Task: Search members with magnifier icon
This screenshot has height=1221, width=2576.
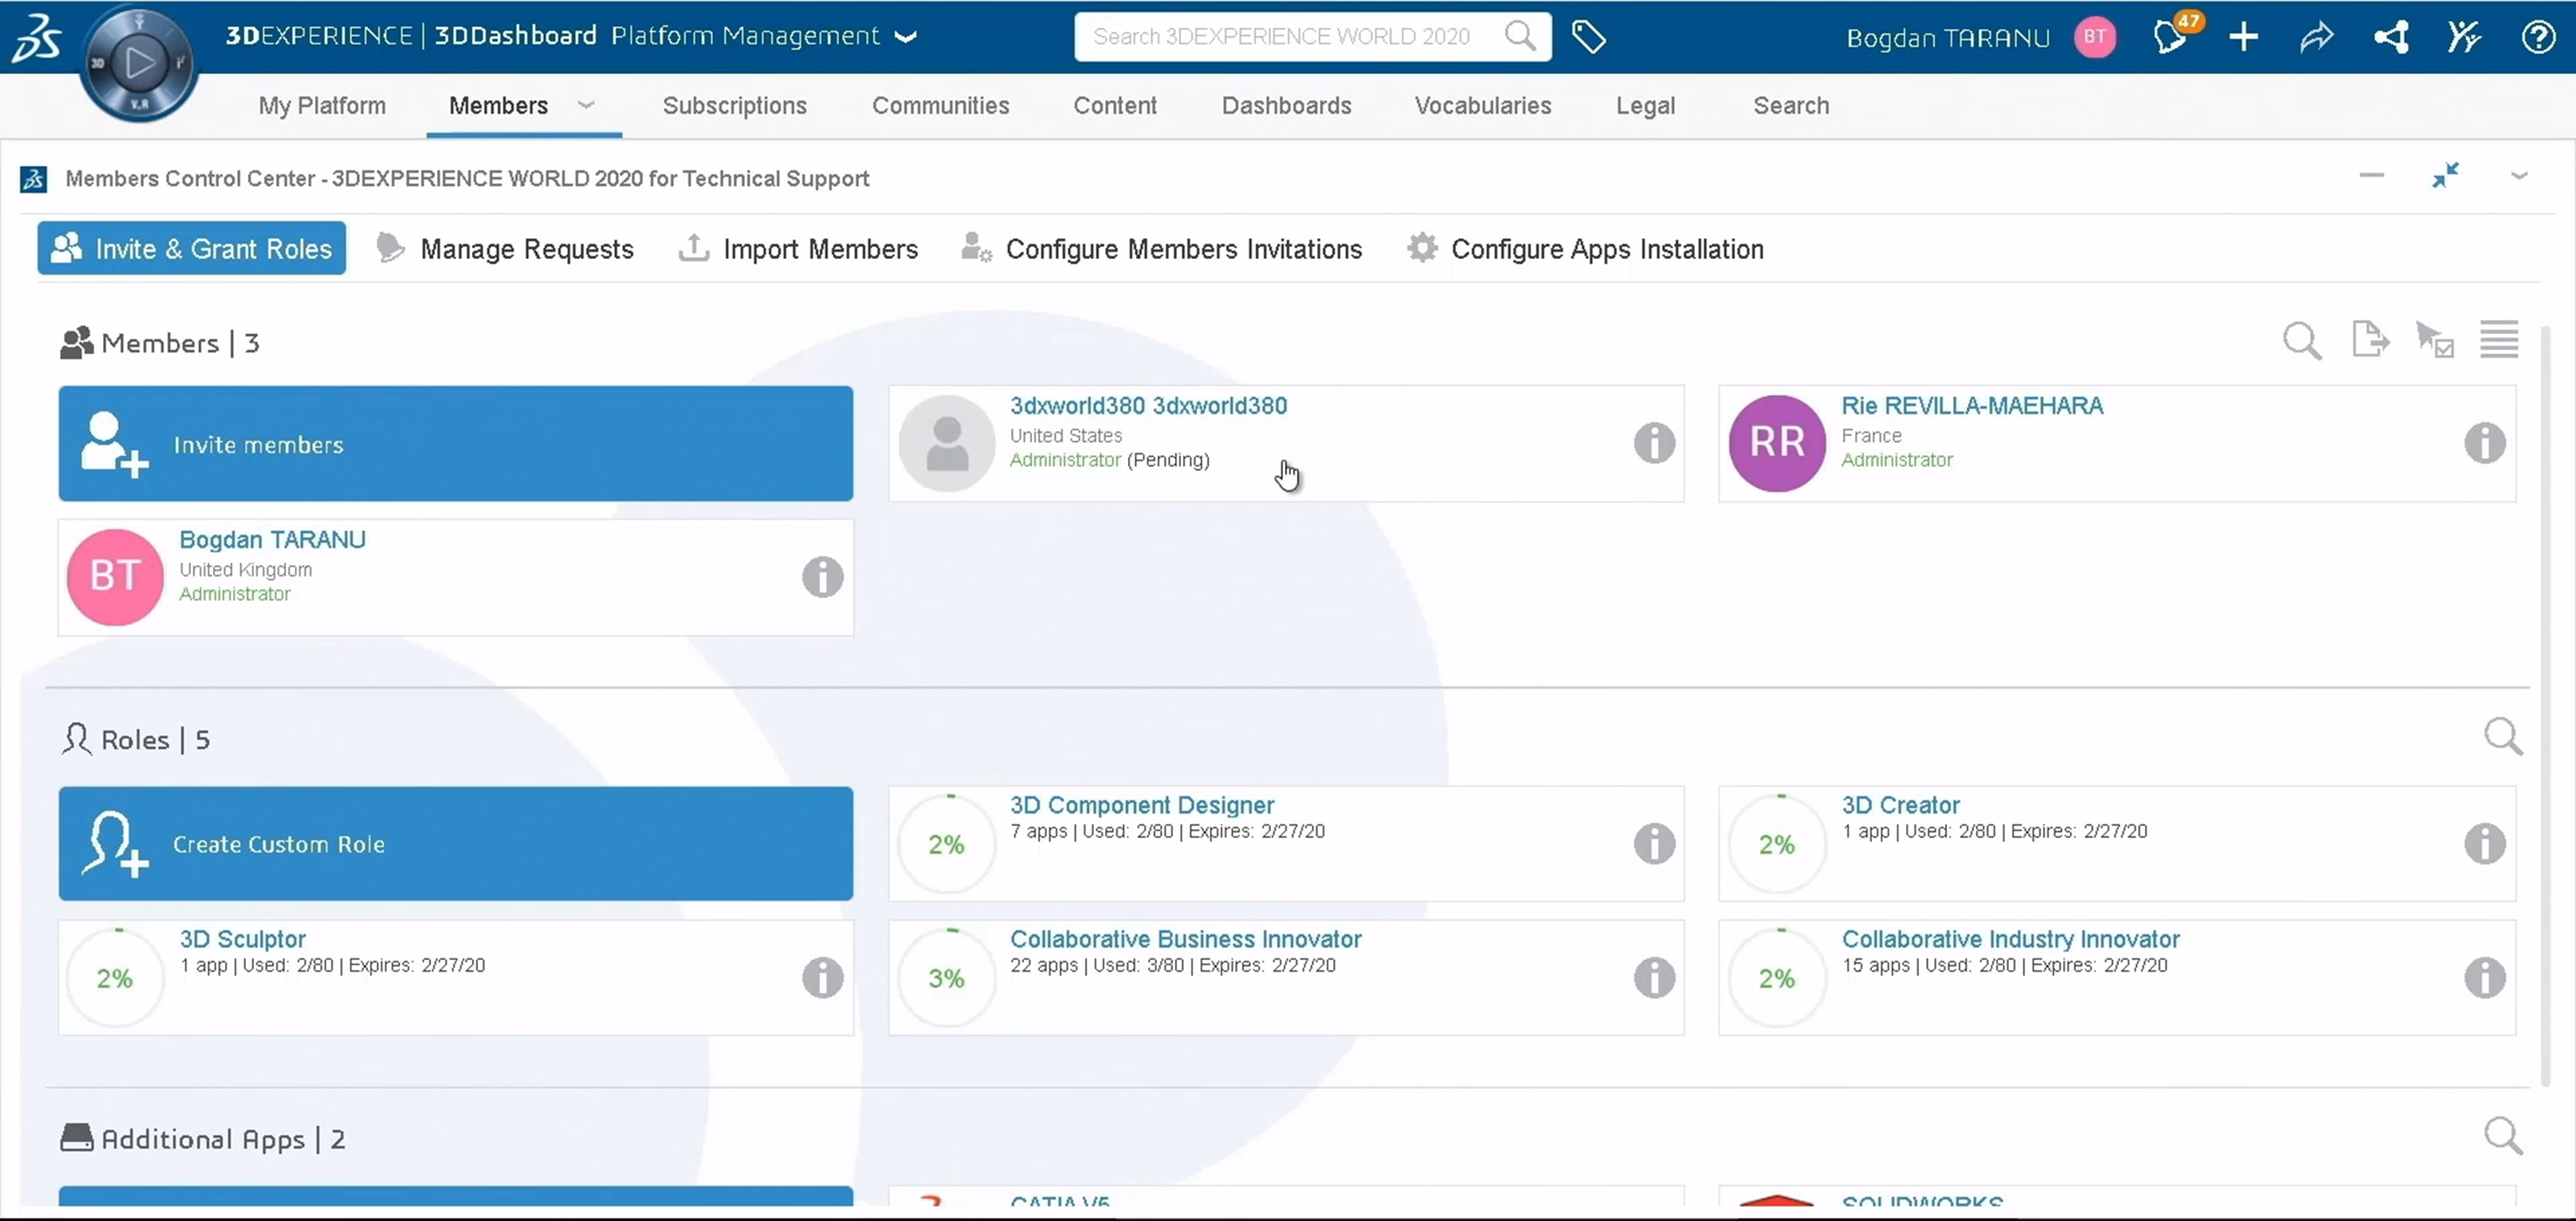Action: click(2301, 341)
